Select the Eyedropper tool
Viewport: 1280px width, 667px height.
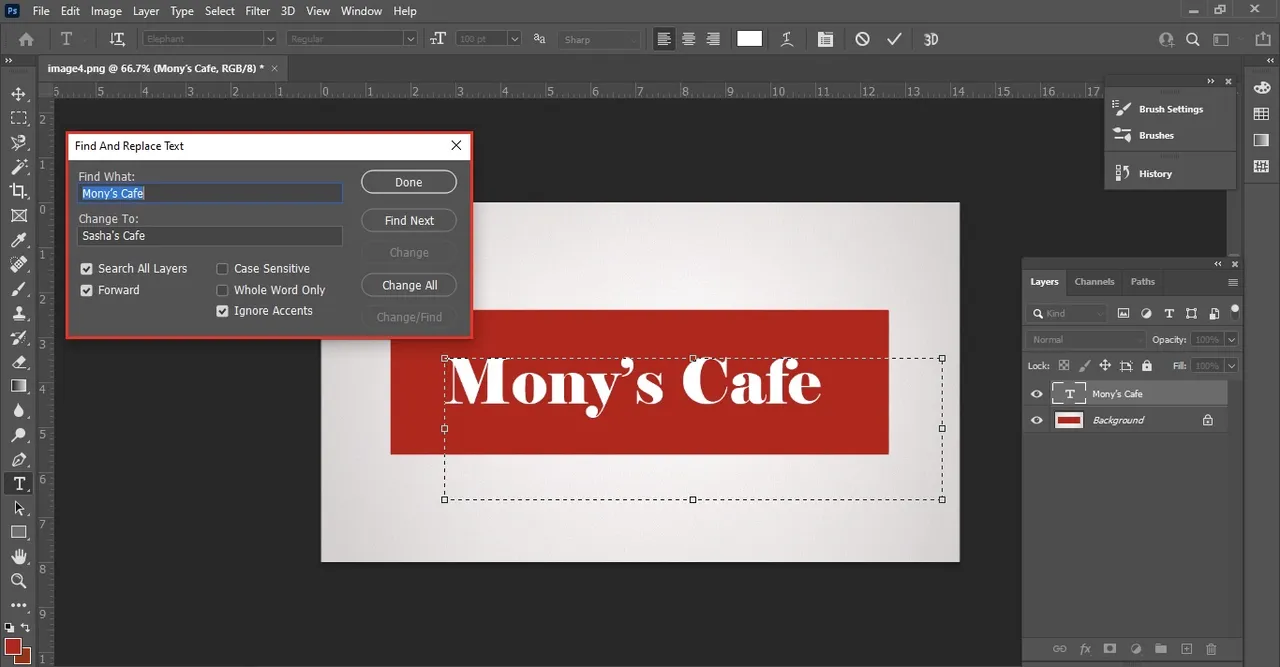[18, 240]
